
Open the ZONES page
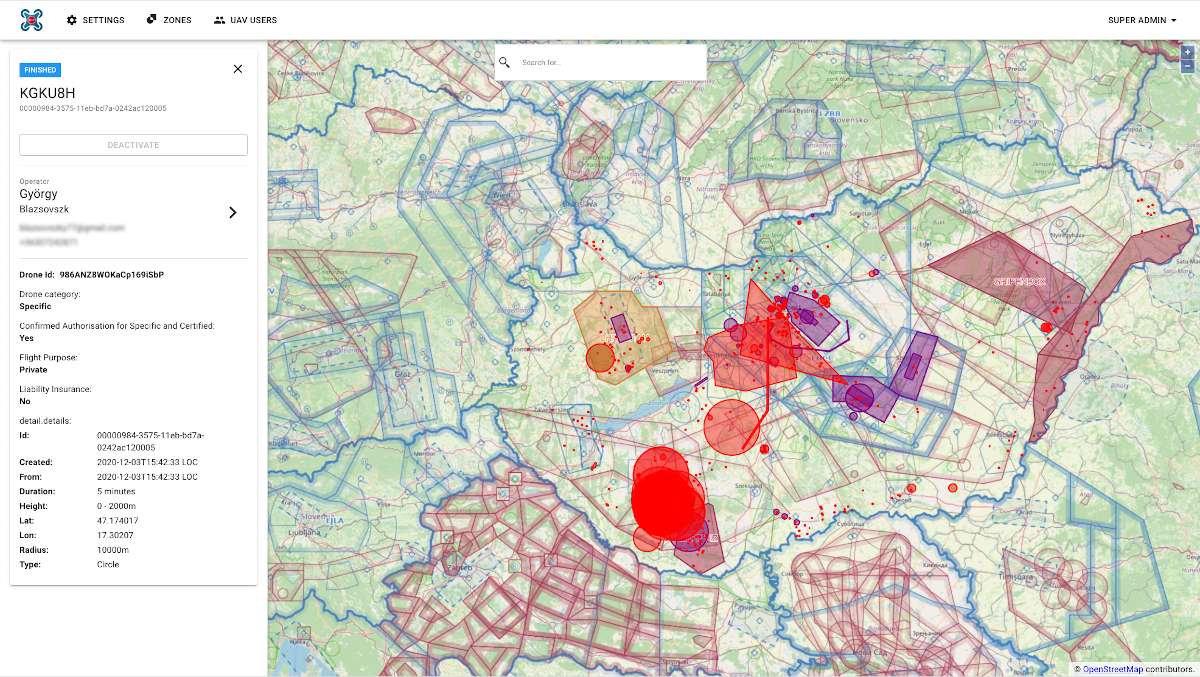pyautogui.click(x=168, y=20)
